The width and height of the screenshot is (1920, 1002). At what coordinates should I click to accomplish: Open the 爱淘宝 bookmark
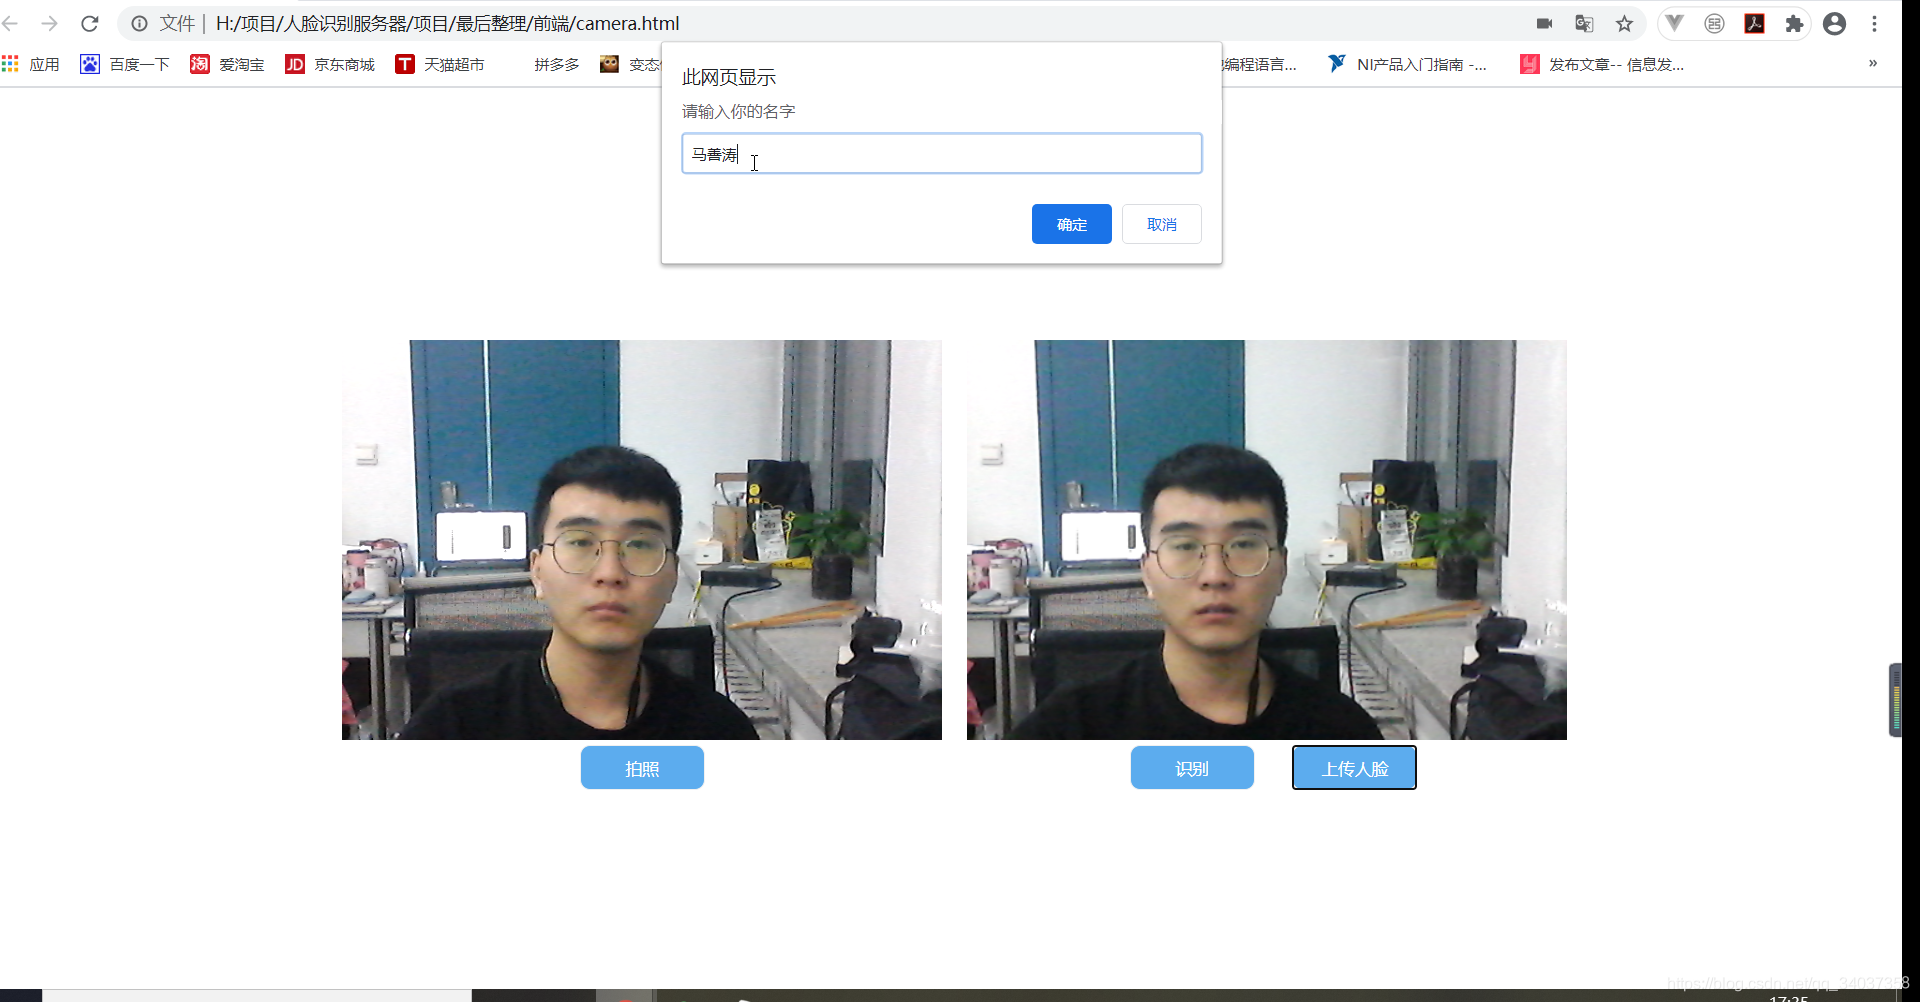click(228, 64)
